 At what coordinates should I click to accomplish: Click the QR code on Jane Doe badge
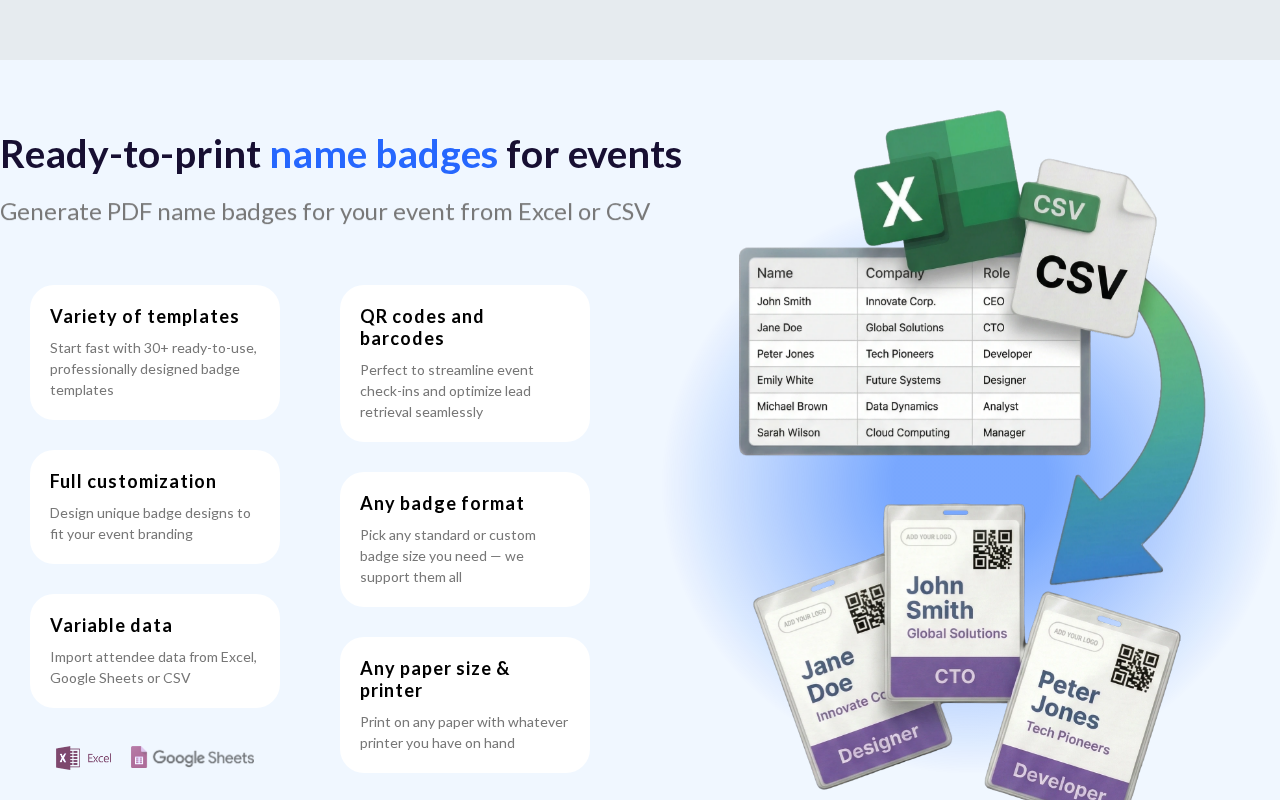click(x=866, y=608)
